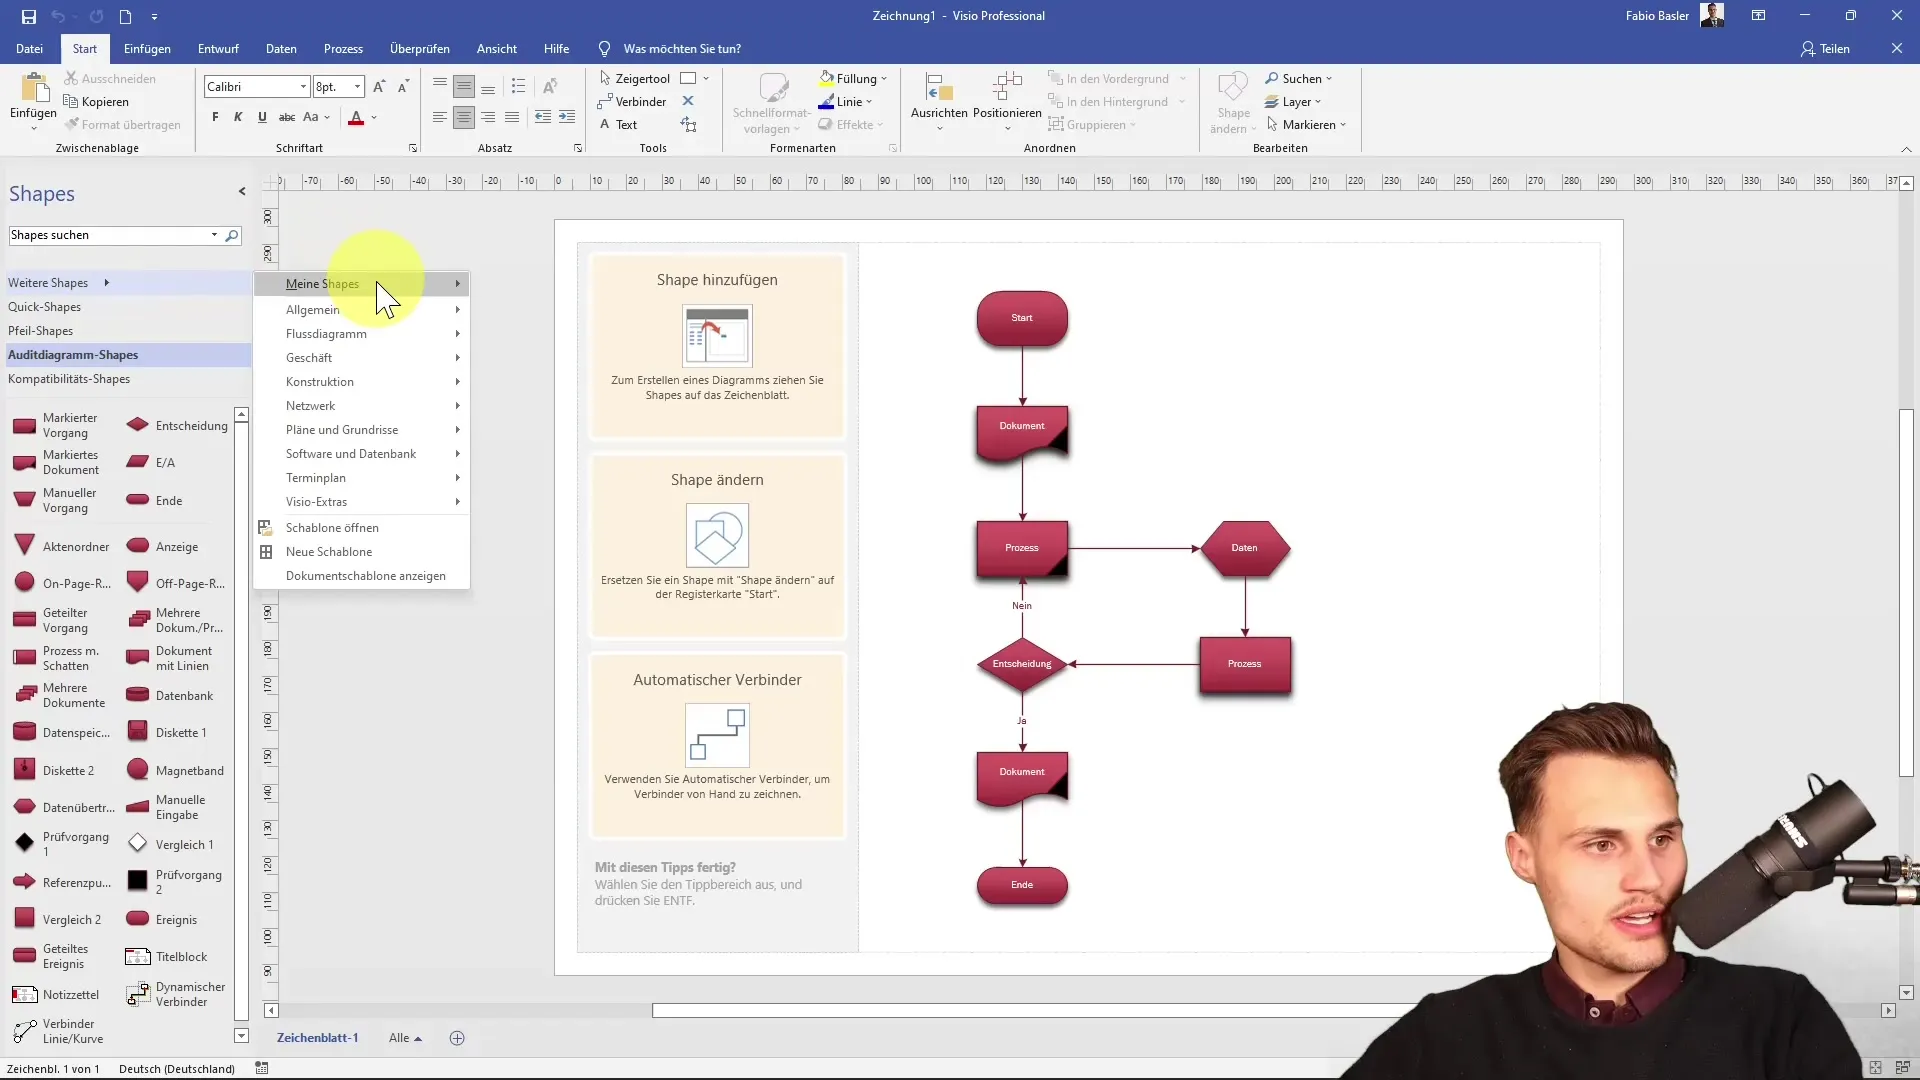1920x1080 pixels.
Task: Open the Flussdiagramm submenu
Action: point(362,333)
